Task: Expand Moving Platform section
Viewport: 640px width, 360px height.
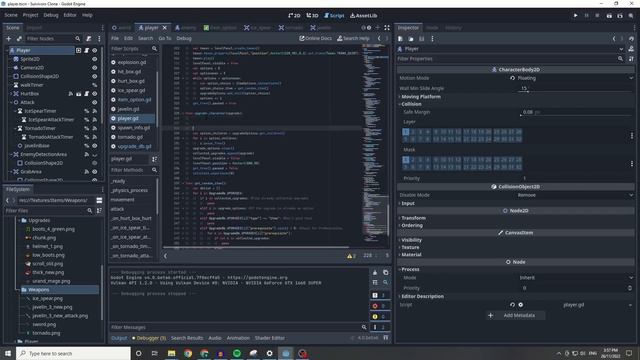Action: [x=420, y=97]
